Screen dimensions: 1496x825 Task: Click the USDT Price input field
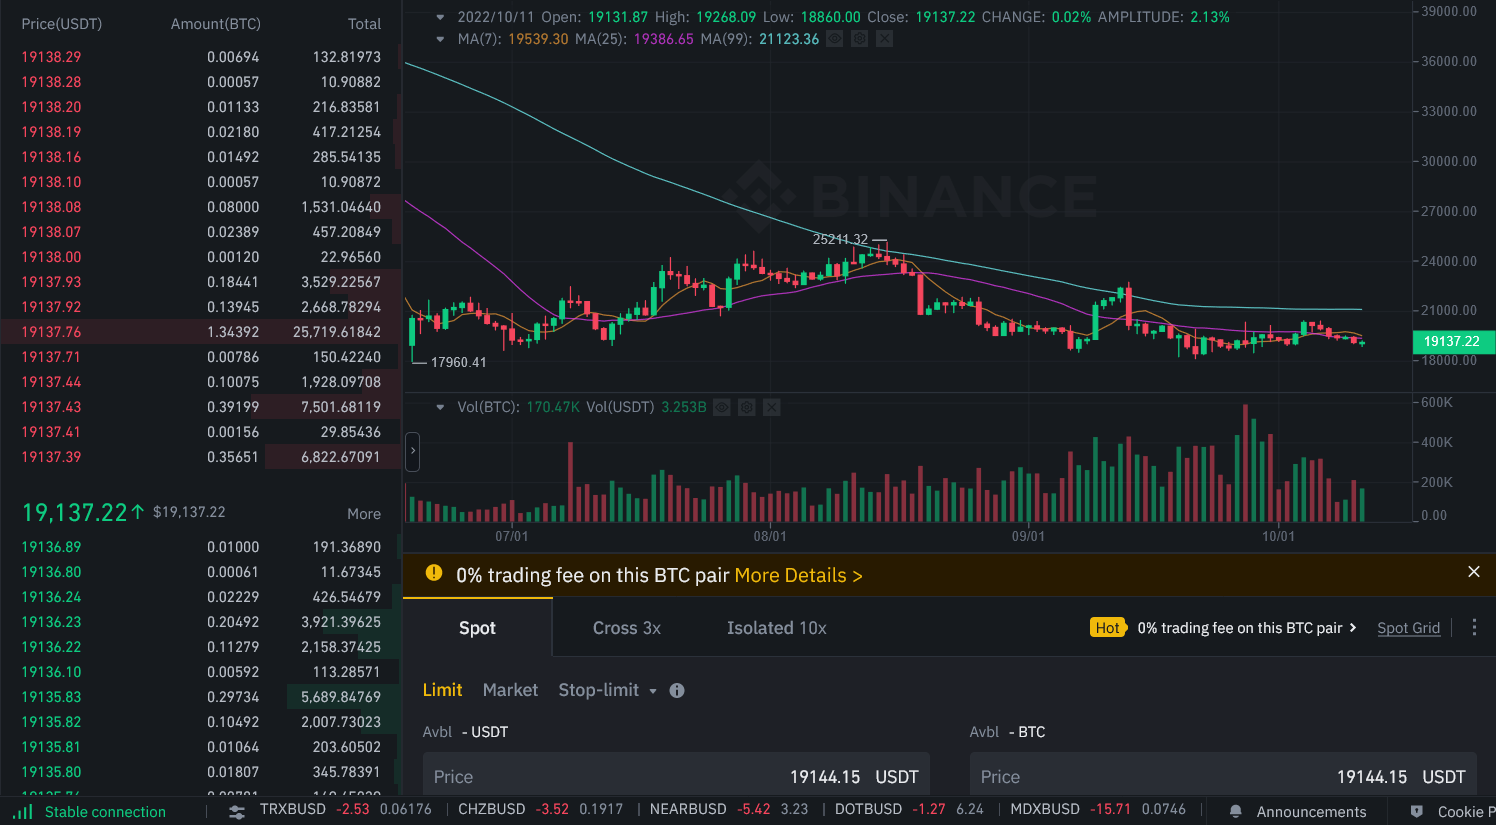(x=675, y=777)
